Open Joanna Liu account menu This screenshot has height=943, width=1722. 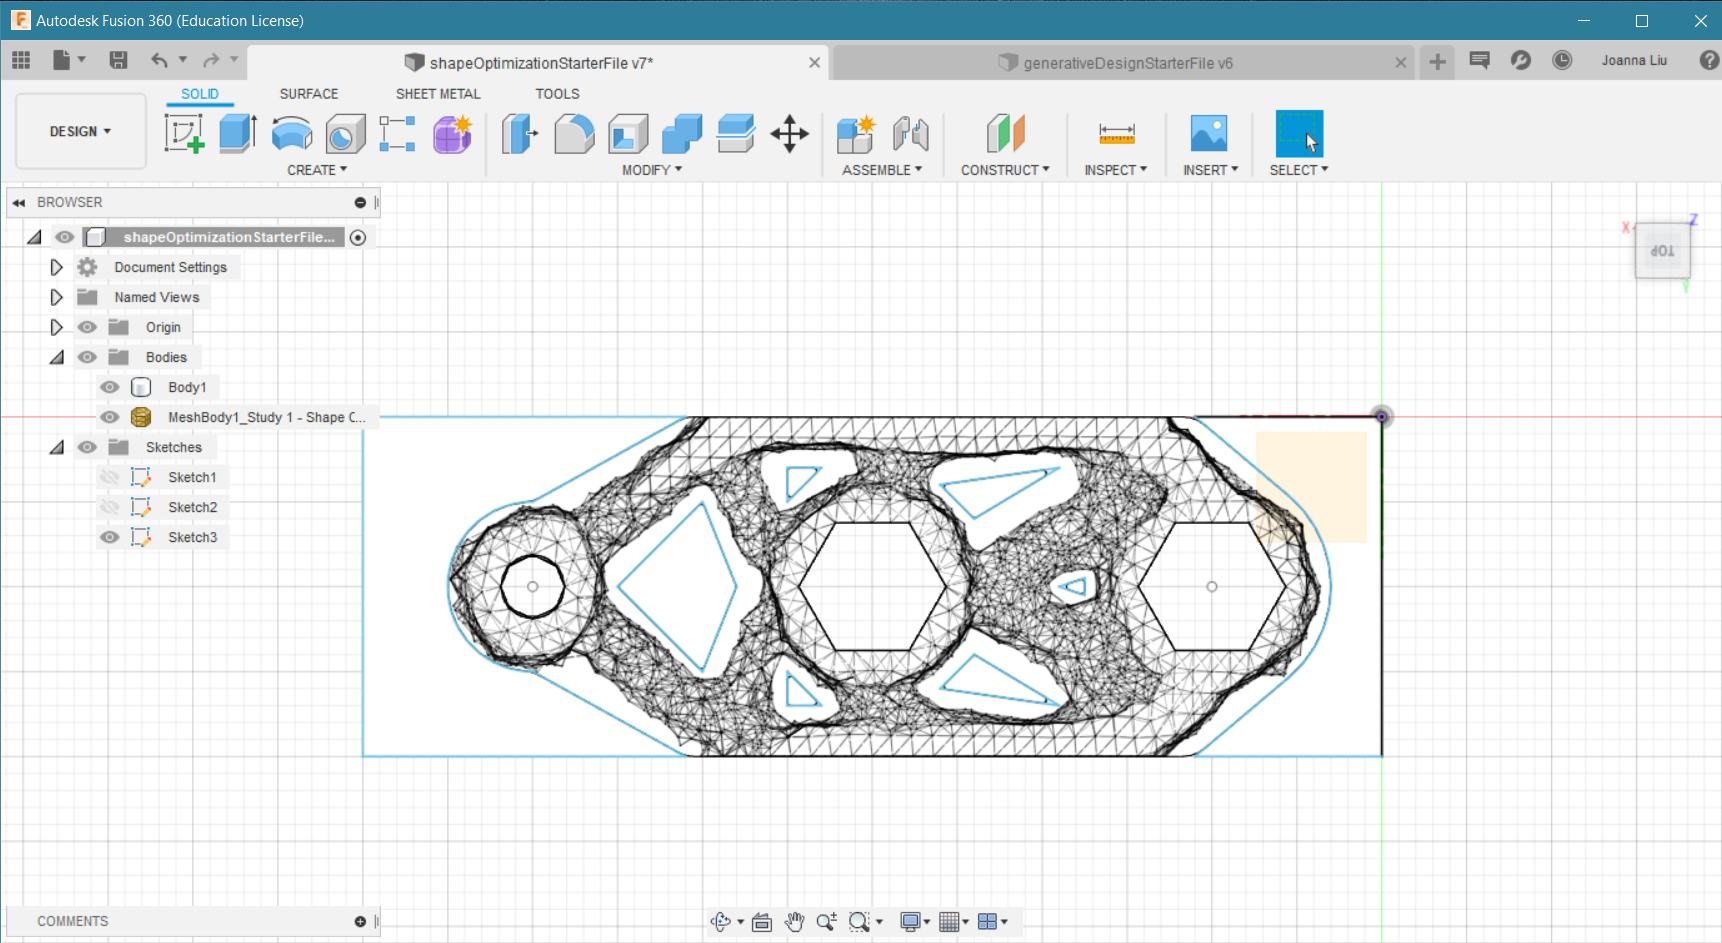pyautogui.click(x=1634, y=60)
